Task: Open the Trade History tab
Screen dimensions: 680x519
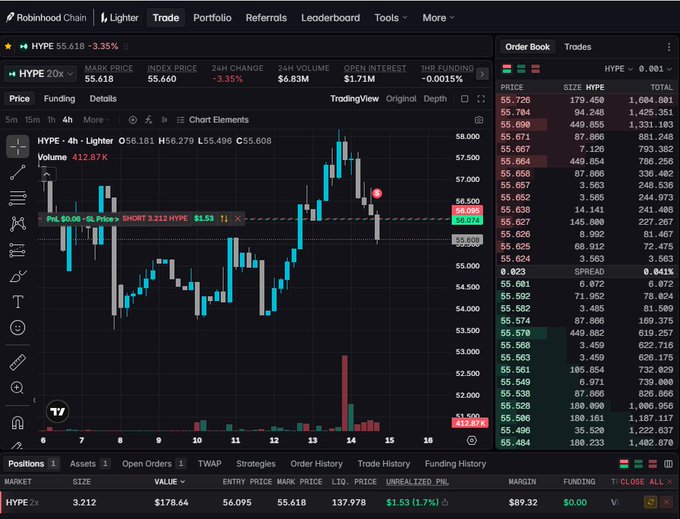Action: [384, 464]
